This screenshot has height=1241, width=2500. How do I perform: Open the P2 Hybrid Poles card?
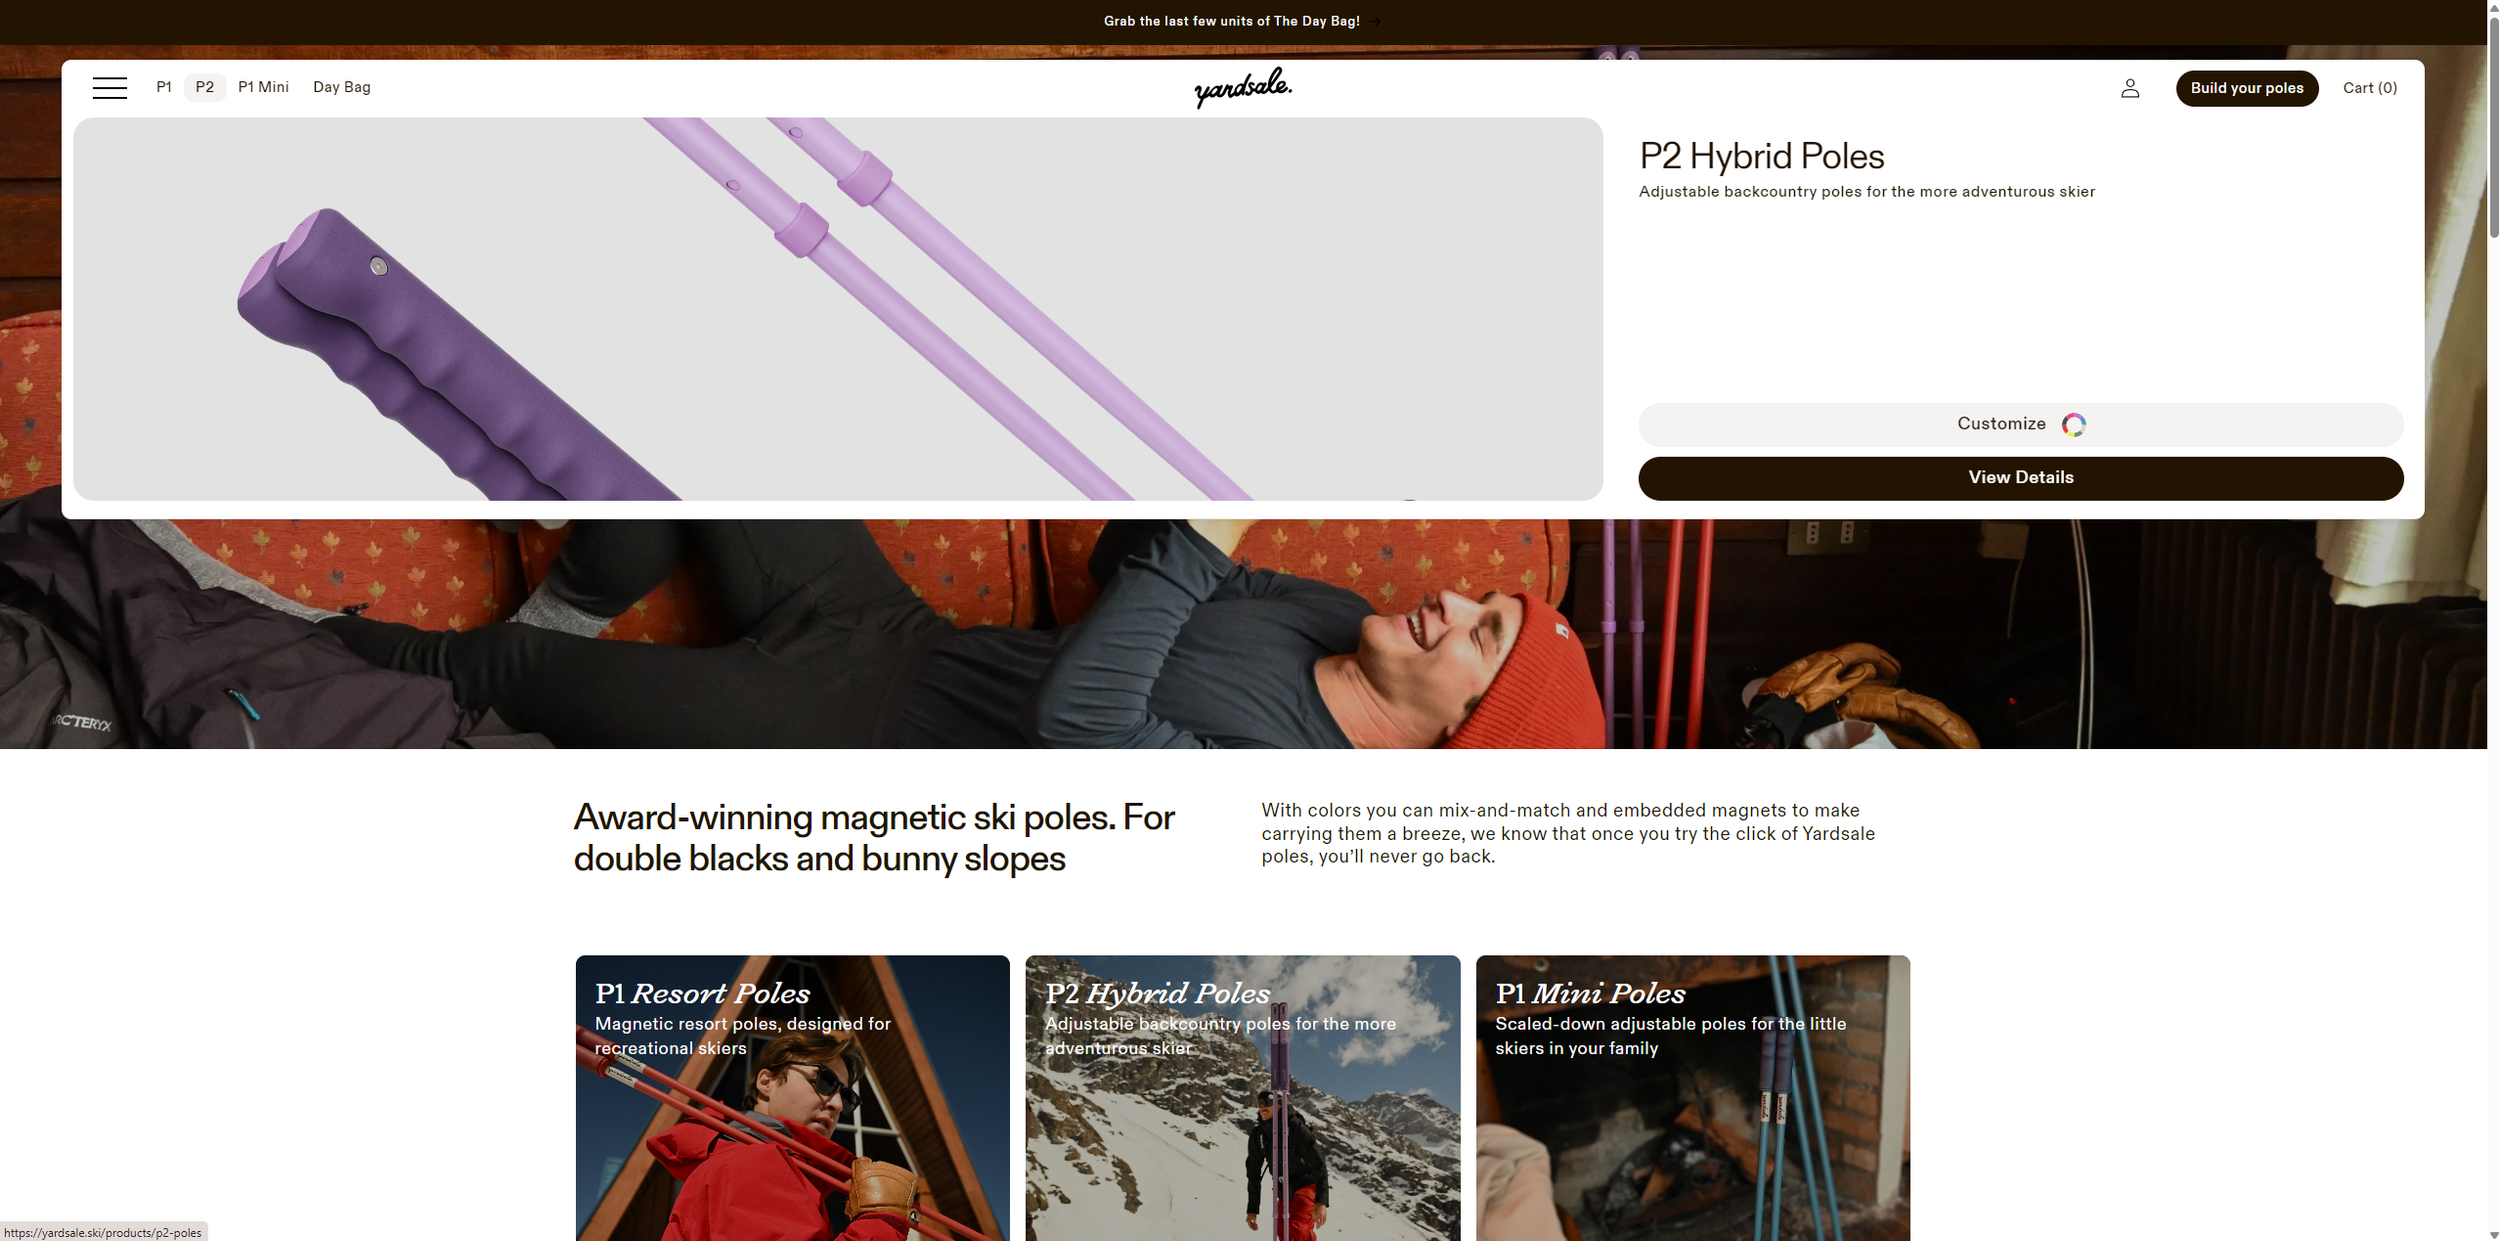(1242, 1098)
